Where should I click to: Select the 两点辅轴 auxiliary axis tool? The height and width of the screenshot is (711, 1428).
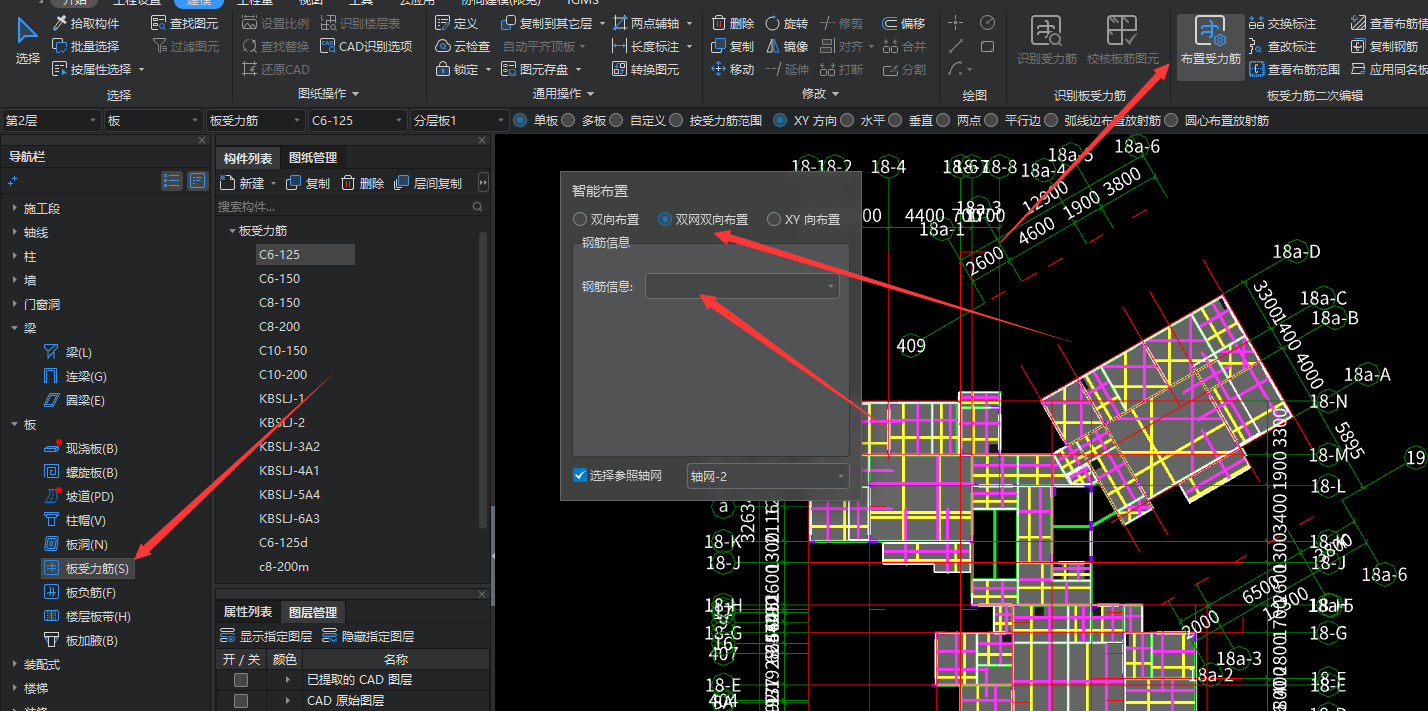coord(646,23)
